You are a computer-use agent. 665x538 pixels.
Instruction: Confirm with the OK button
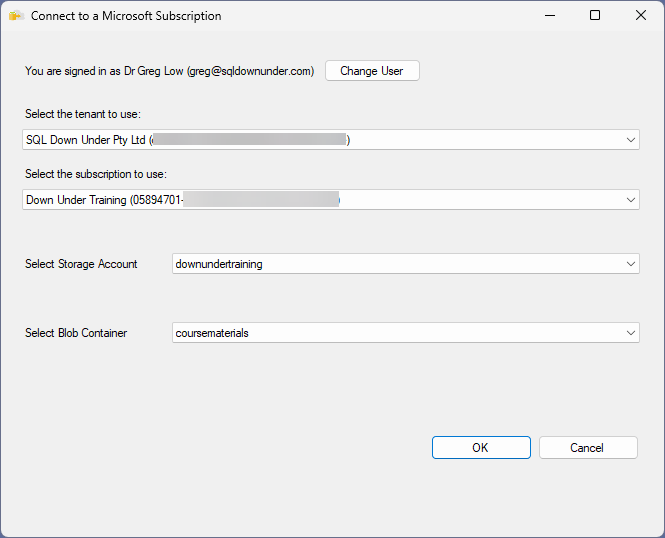pyautogui.click(x=481, y=448)
